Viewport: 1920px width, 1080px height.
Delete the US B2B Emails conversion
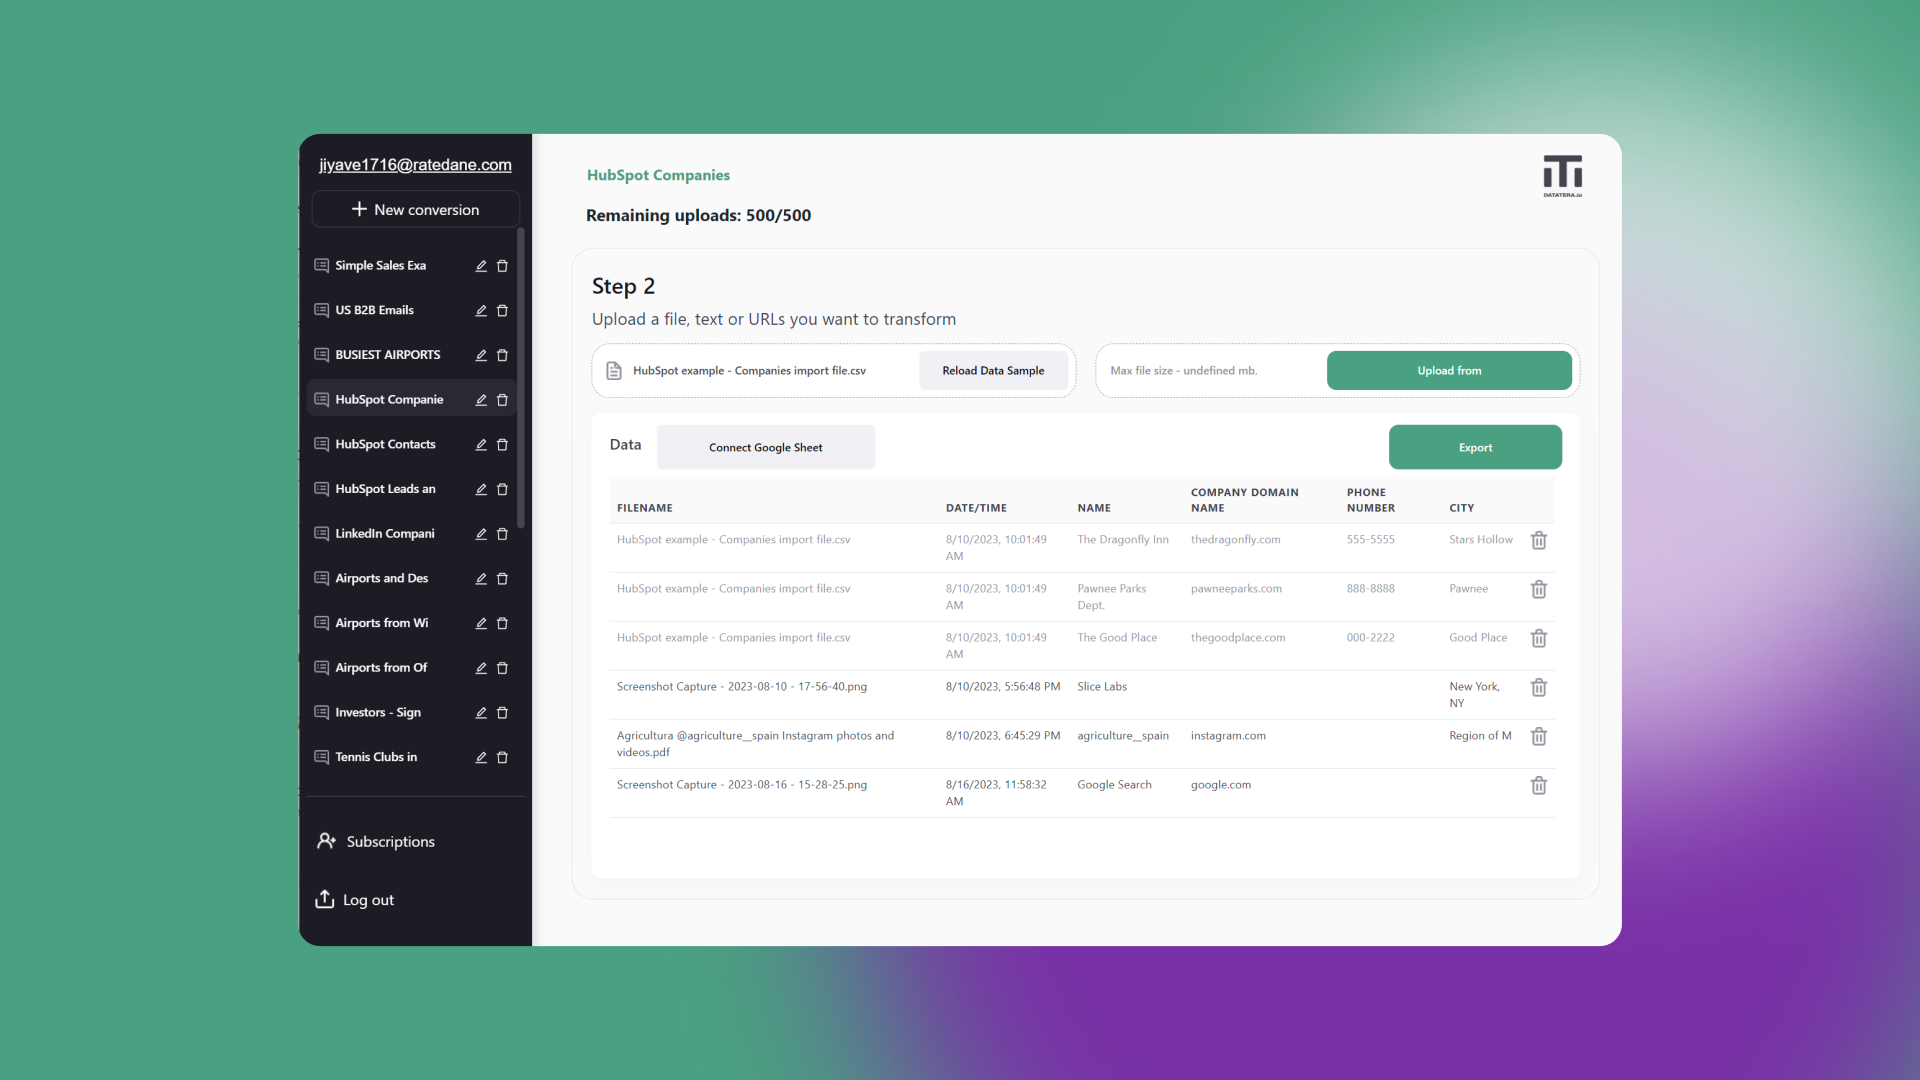point(503,310)
